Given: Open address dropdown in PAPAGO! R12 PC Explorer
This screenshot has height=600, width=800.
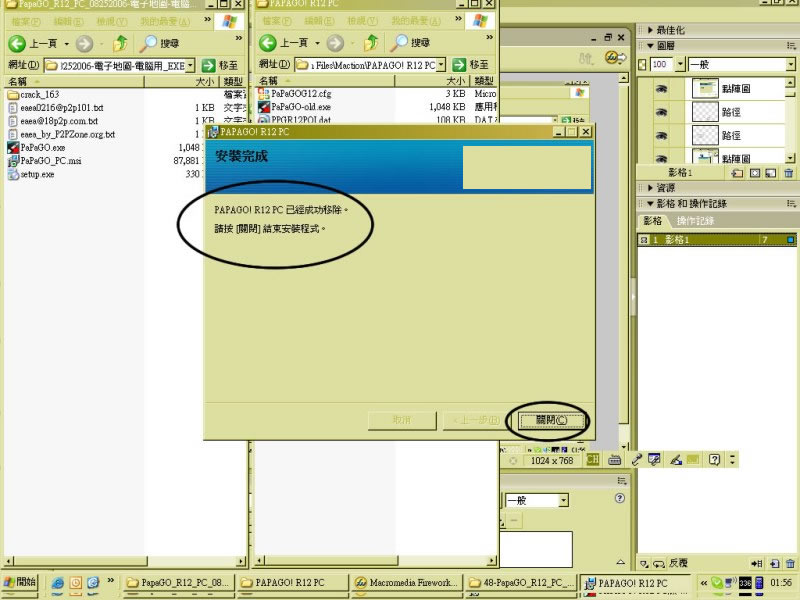Looking at the screenshot, I should coord(441,65).
